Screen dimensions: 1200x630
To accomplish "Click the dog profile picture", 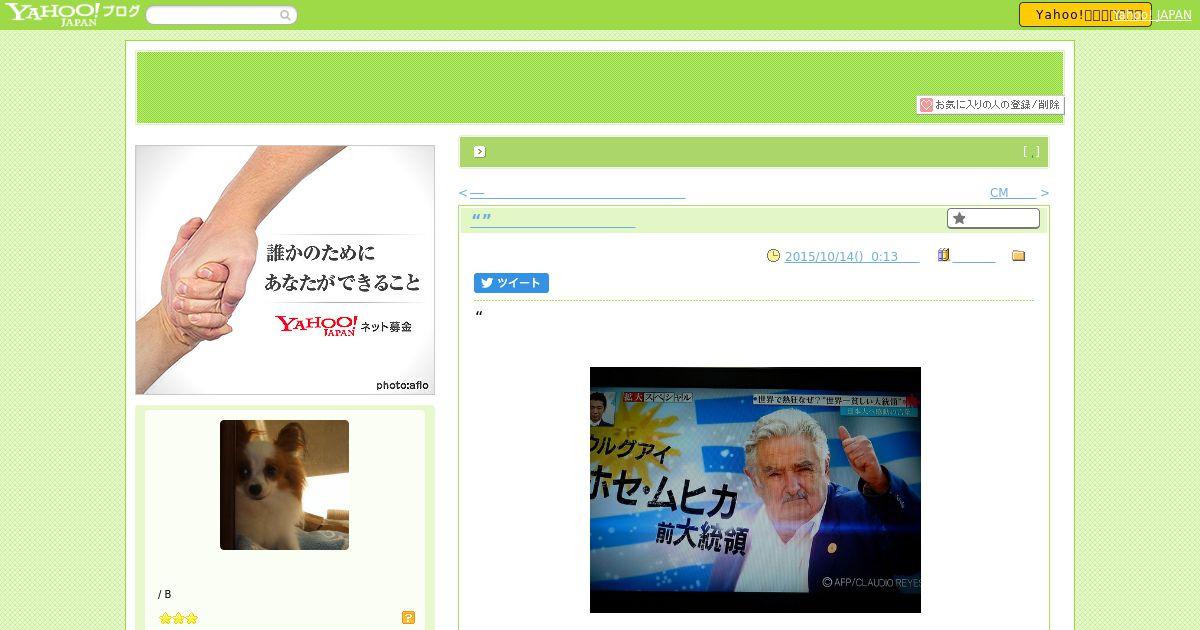I will click(284, 485).
